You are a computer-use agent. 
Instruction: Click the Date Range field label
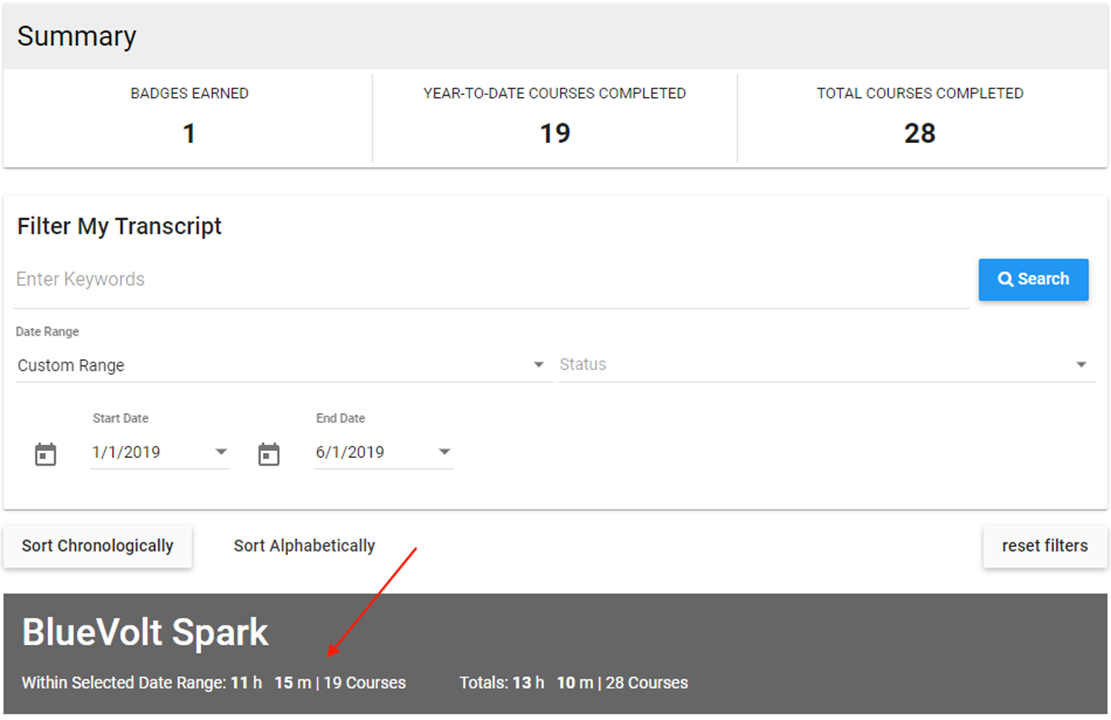coord(47,332)
